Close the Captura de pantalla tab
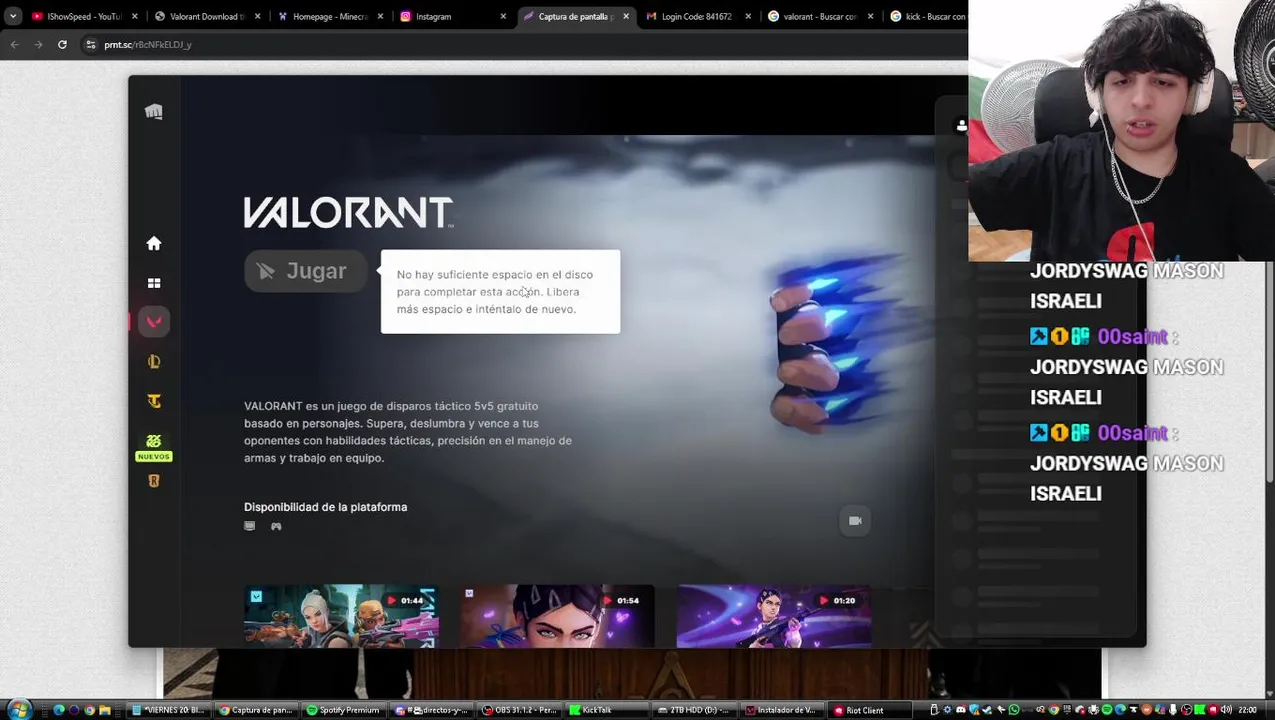 (626, 16)
